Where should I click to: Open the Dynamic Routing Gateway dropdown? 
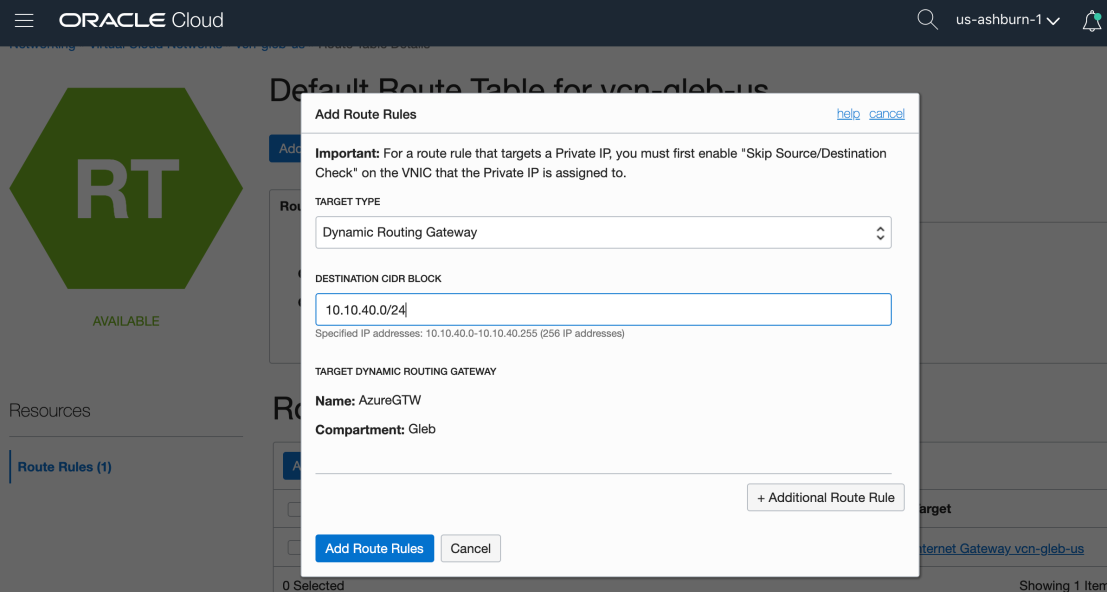click(602, 232)
